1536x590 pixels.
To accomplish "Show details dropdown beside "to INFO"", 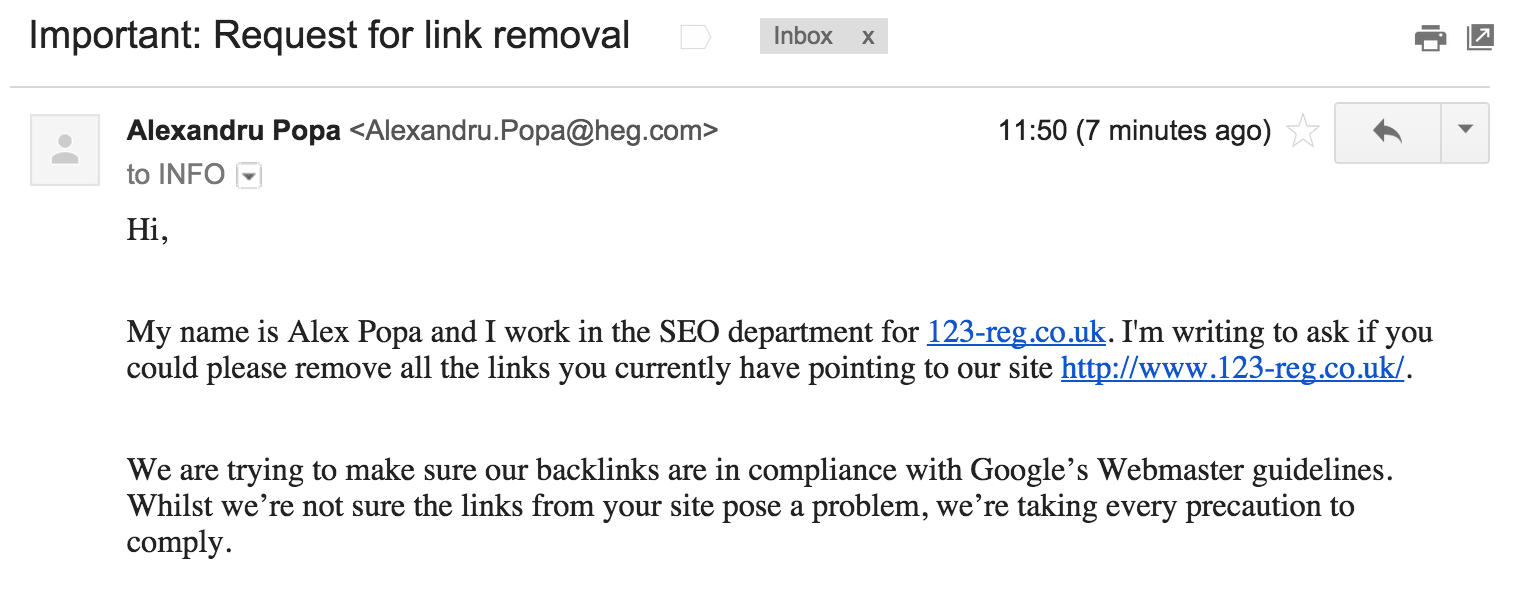I will coord(248,177).
